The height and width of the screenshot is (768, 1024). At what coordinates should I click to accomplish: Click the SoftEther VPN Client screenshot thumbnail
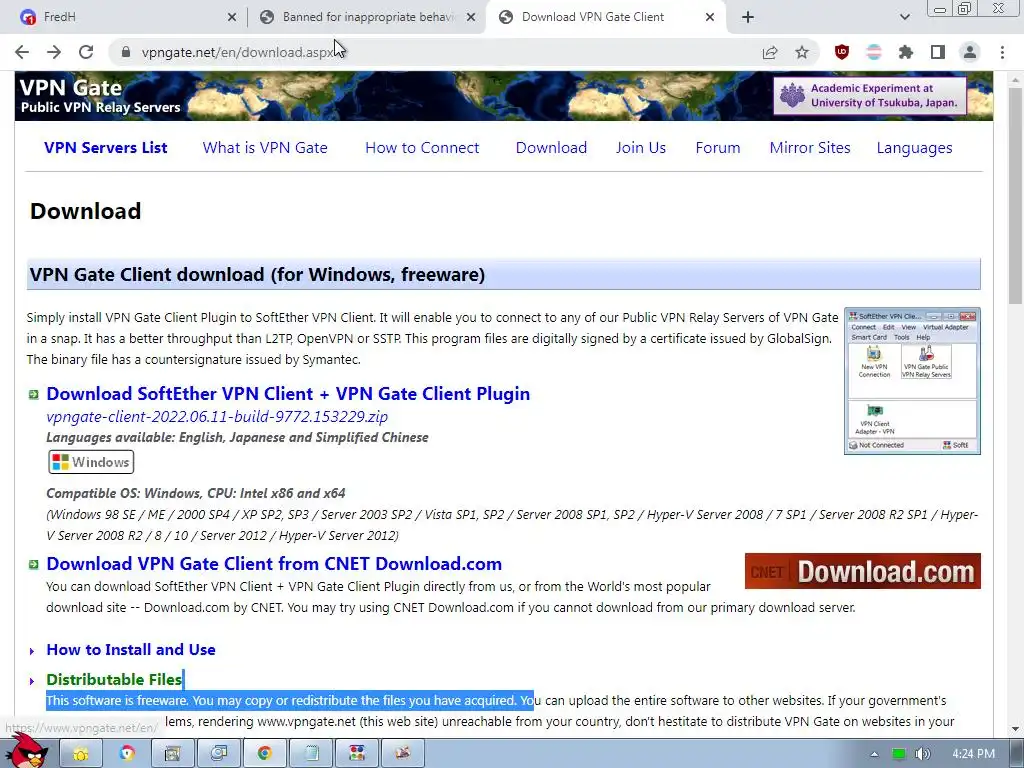(x=912, y=381)
